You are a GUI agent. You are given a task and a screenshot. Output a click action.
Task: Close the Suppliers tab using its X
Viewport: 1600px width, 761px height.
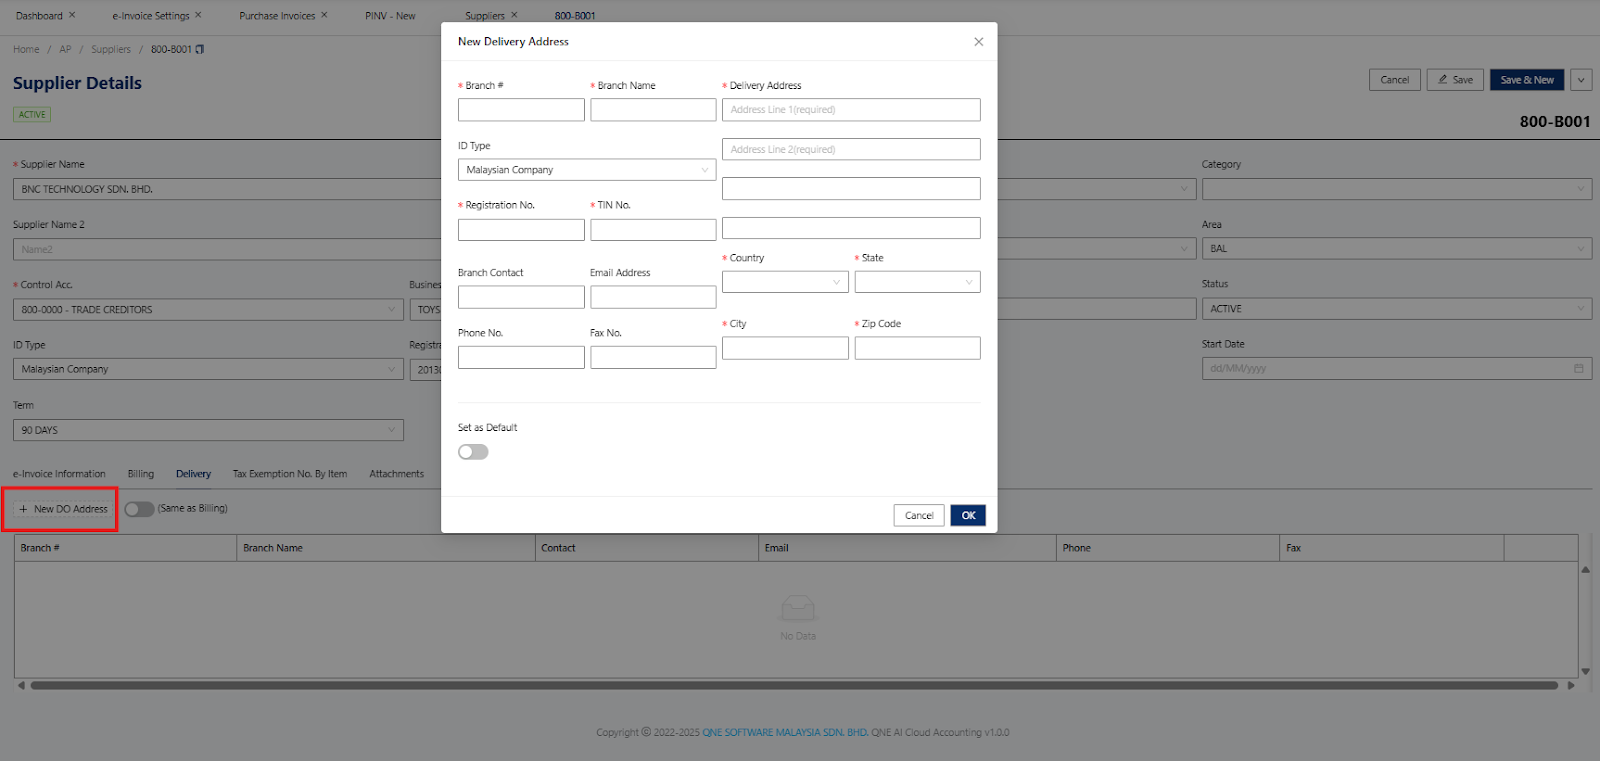514,15
